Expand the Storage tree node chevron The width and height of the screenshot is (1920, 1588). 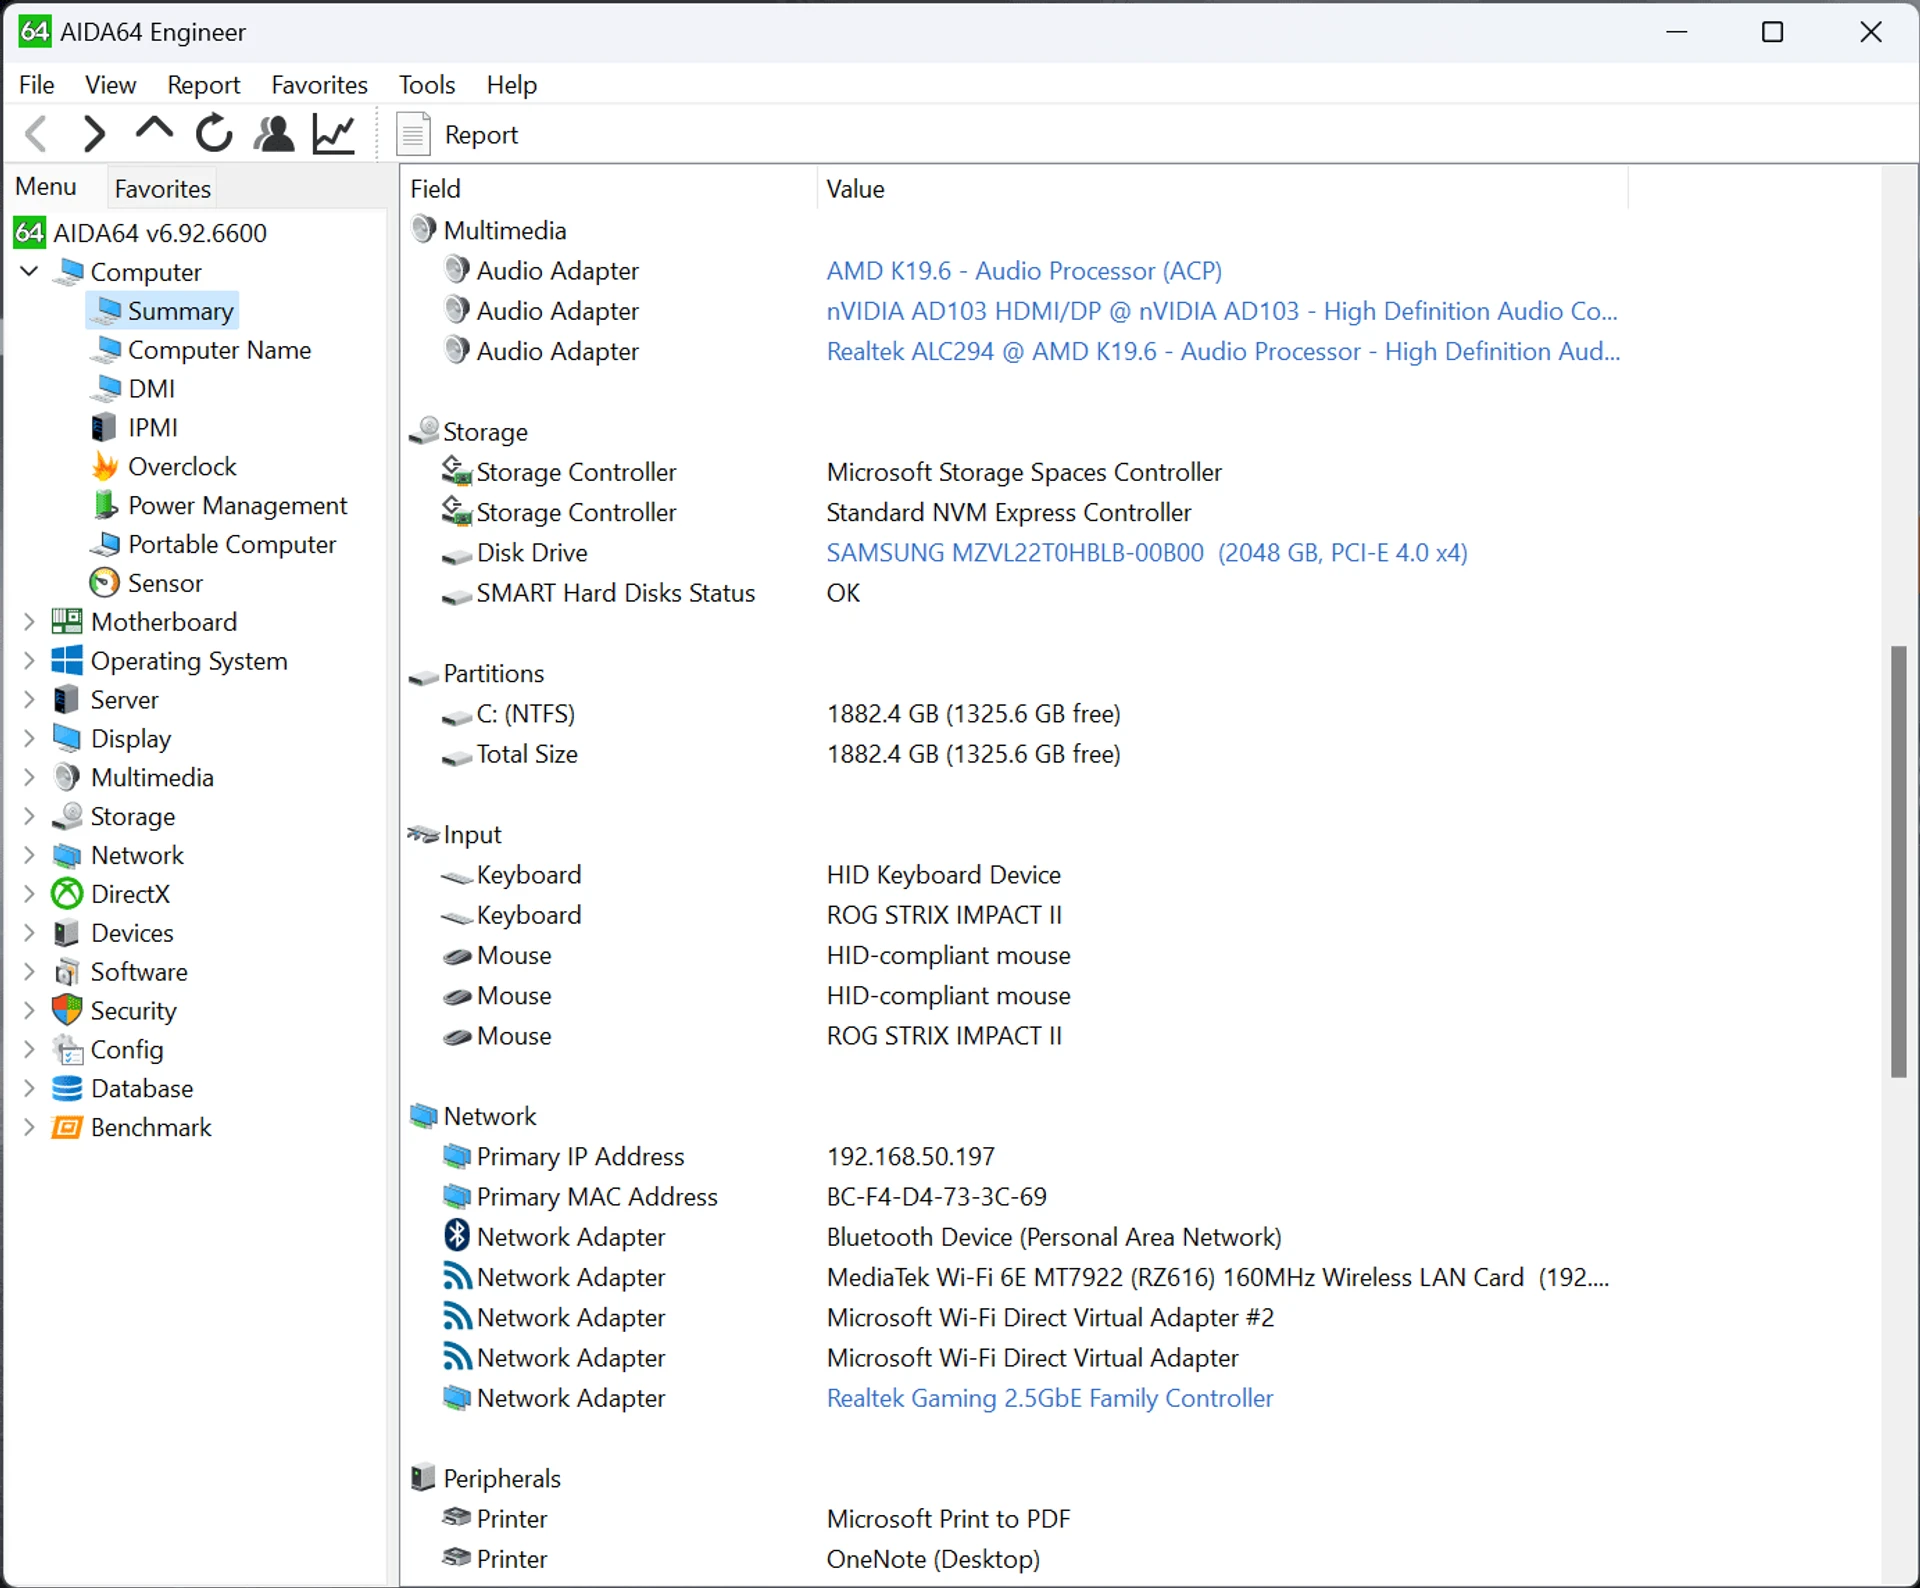(30, 817)
